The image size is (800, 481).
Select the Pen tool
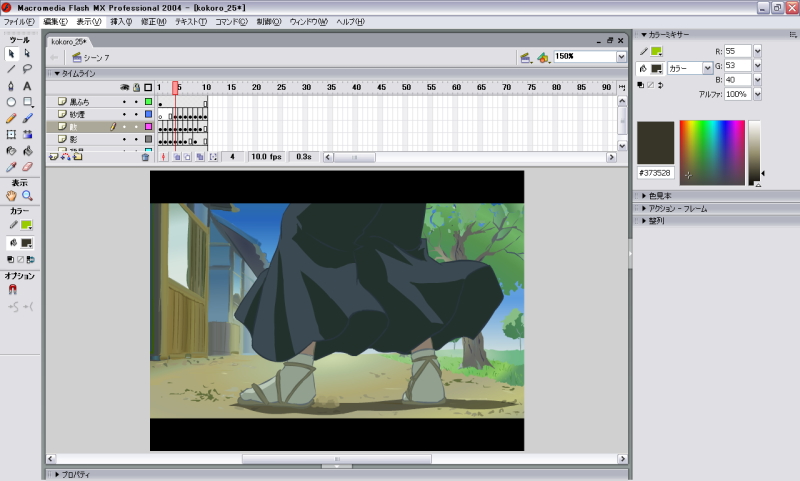11,86
